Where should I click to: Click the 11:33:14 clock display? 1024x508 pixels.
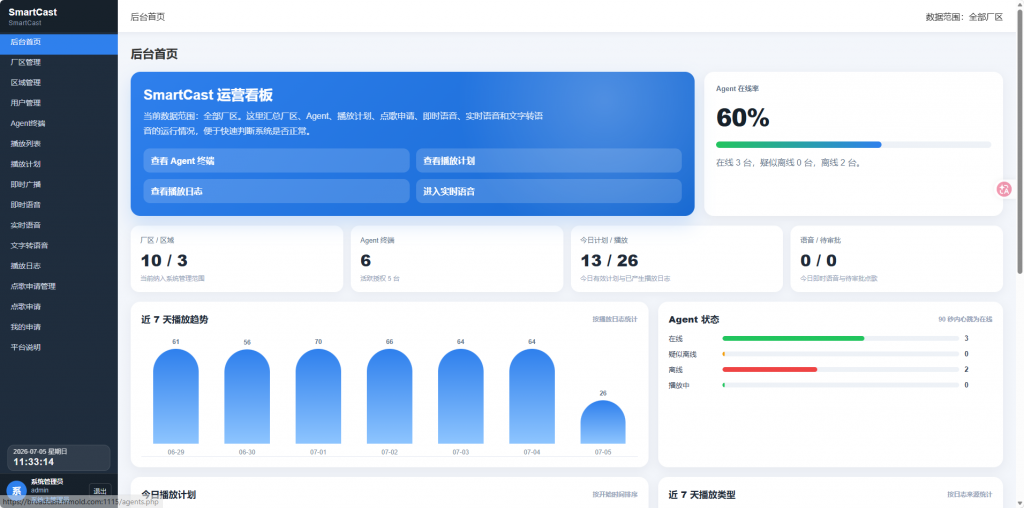click(33, 462)
